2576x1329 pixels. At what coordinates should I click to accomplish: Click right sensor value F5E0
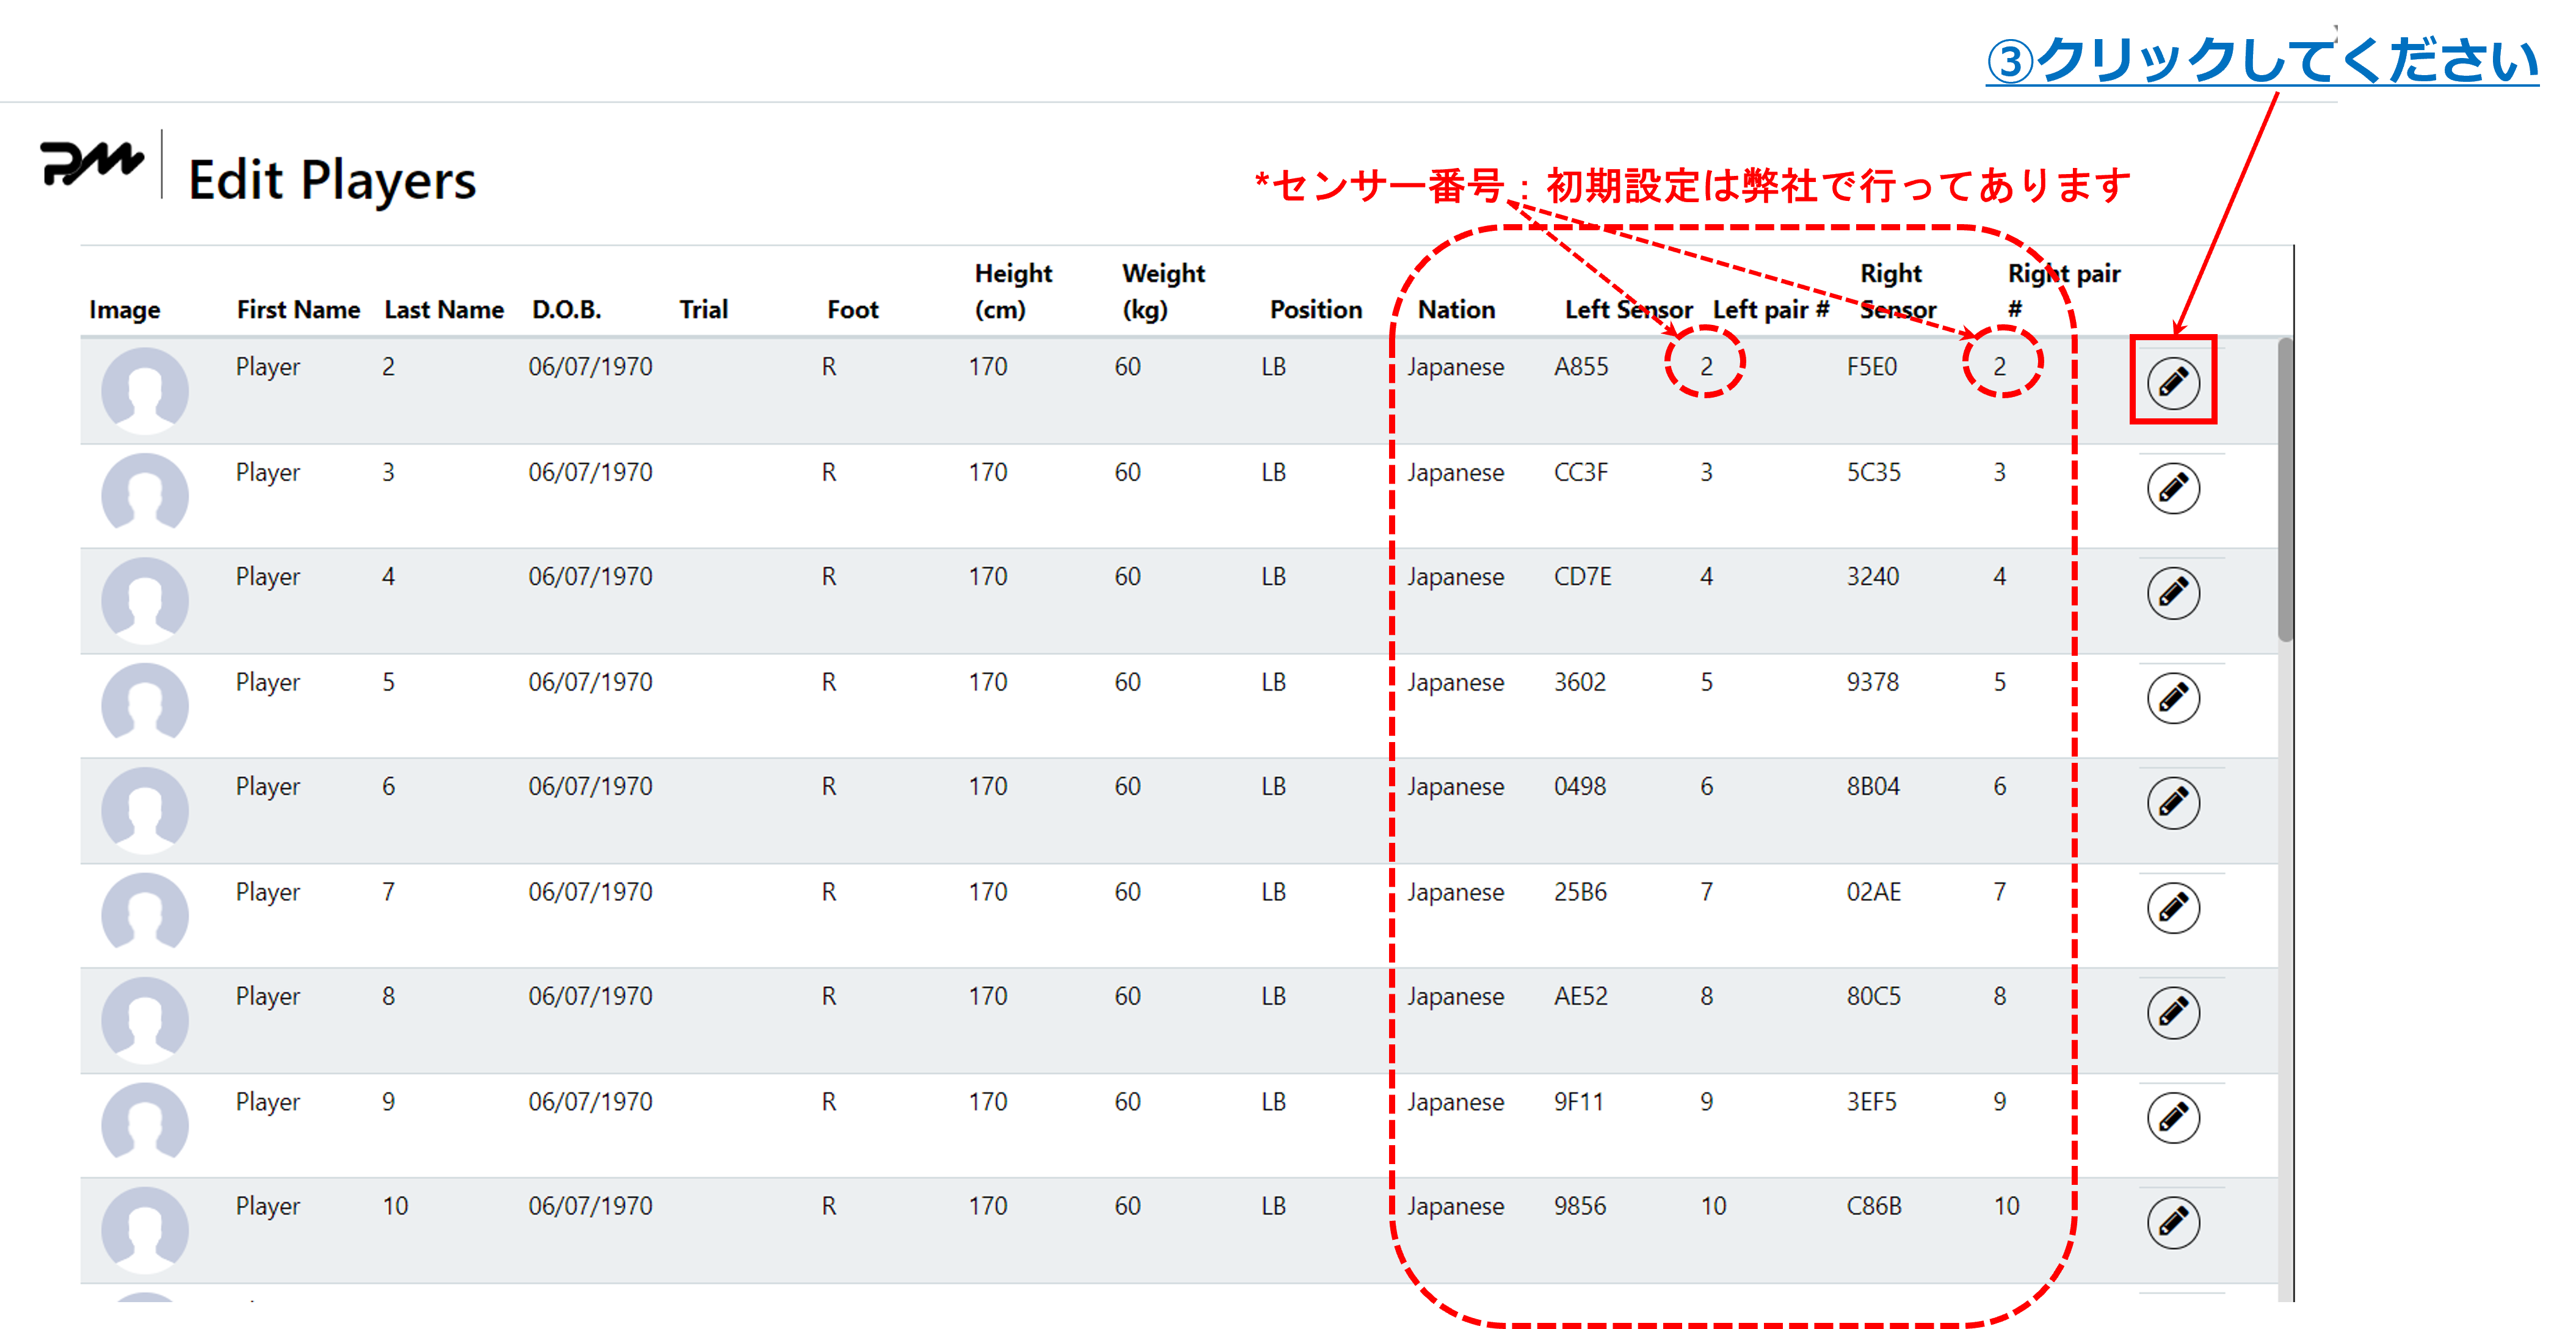point(1871,367)
